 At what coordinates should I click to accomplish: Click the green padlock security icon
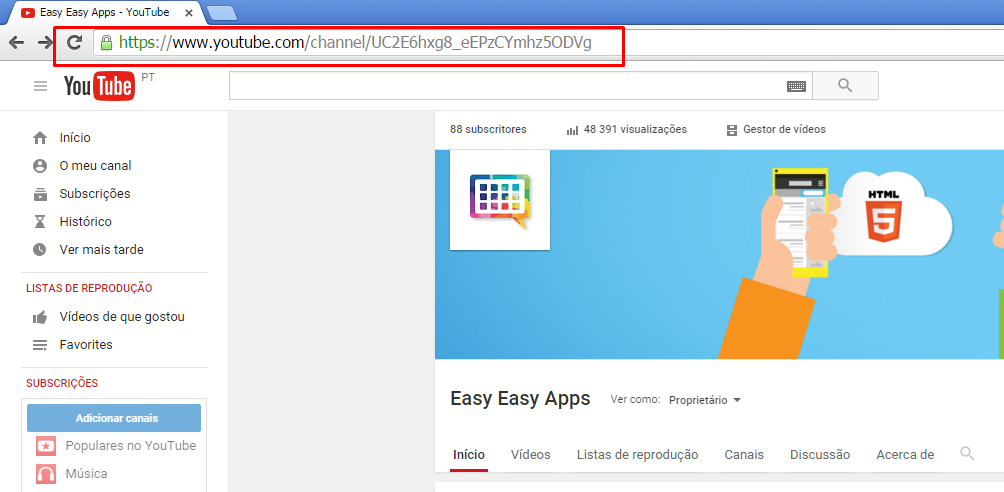click(106, 43)
